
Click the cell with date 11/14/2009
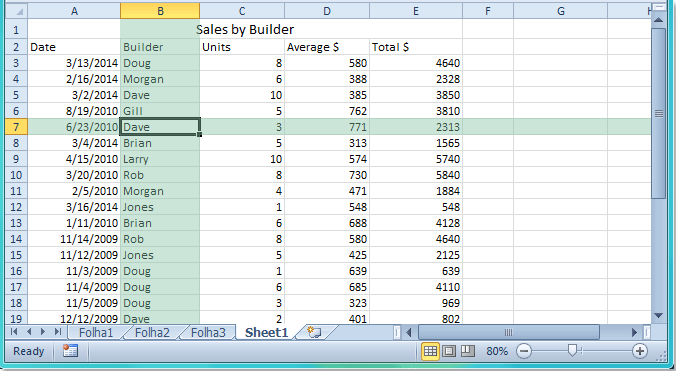pos(74,239)
